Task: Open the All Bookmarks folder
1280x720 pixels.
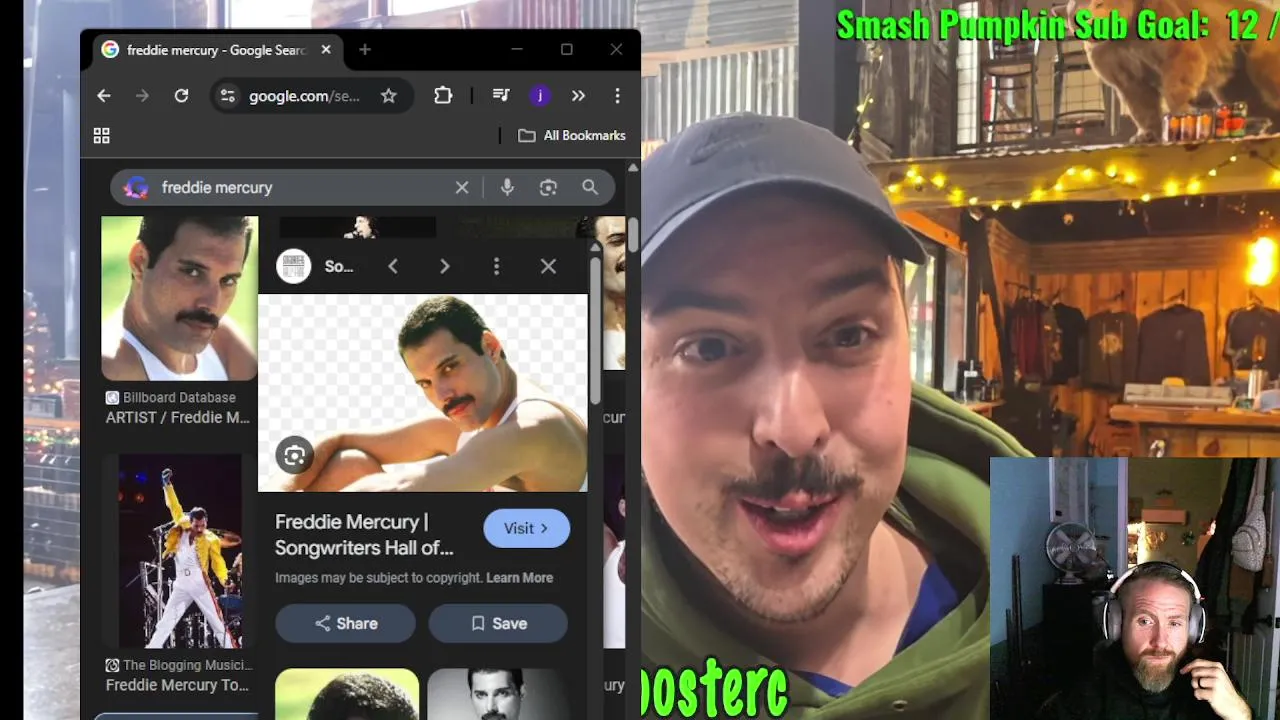Action: click(x=571, y=136)
